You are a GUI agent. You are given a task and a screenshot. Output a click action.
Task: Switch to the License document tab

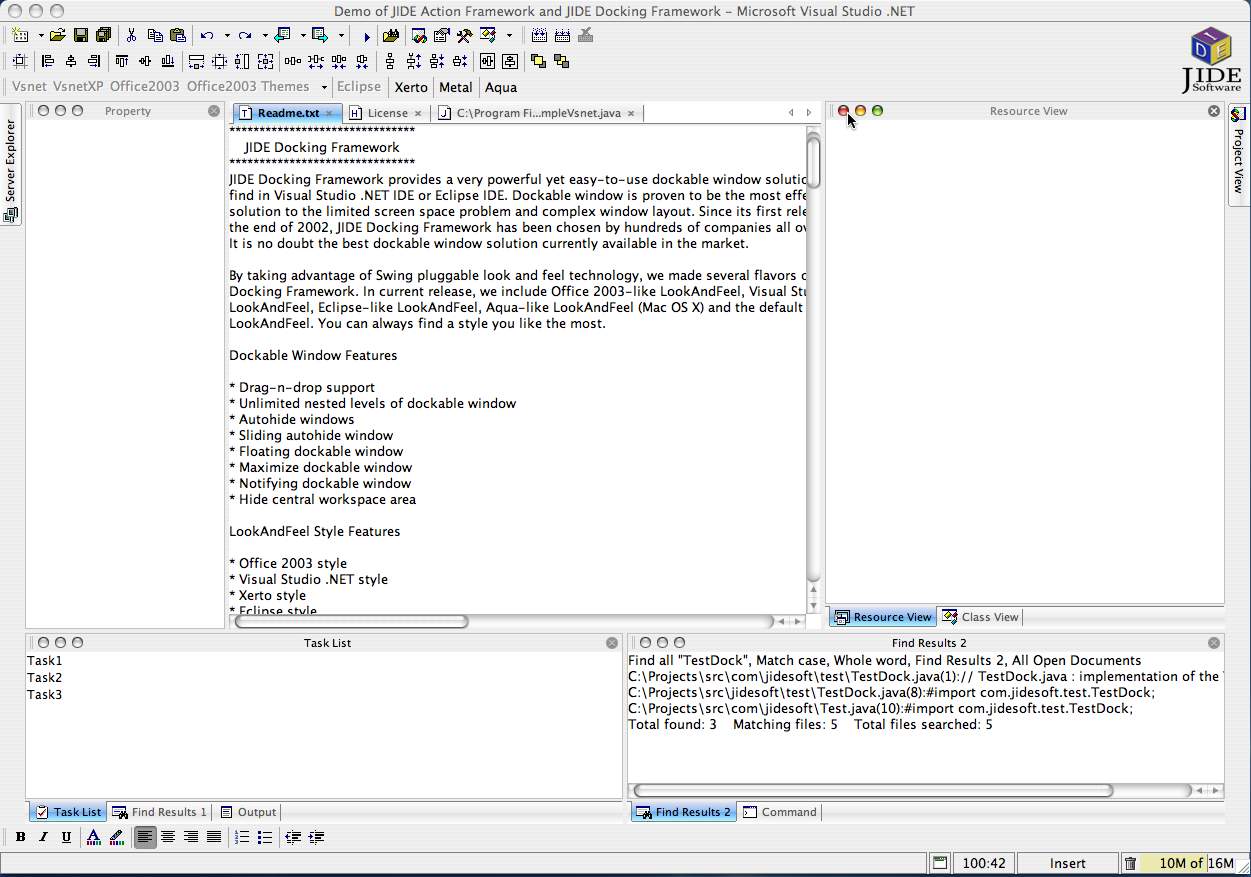385,113
